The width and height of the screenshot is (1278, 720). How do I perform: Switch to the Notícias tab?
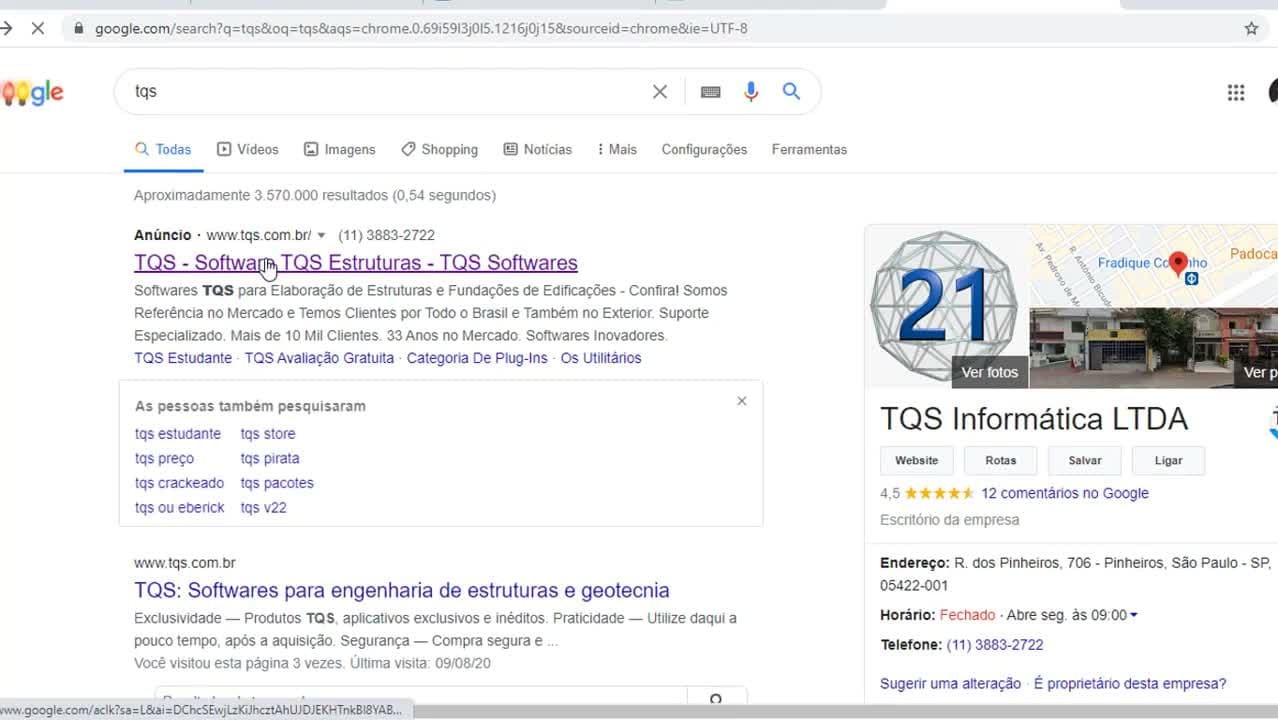tap(538, 149)
